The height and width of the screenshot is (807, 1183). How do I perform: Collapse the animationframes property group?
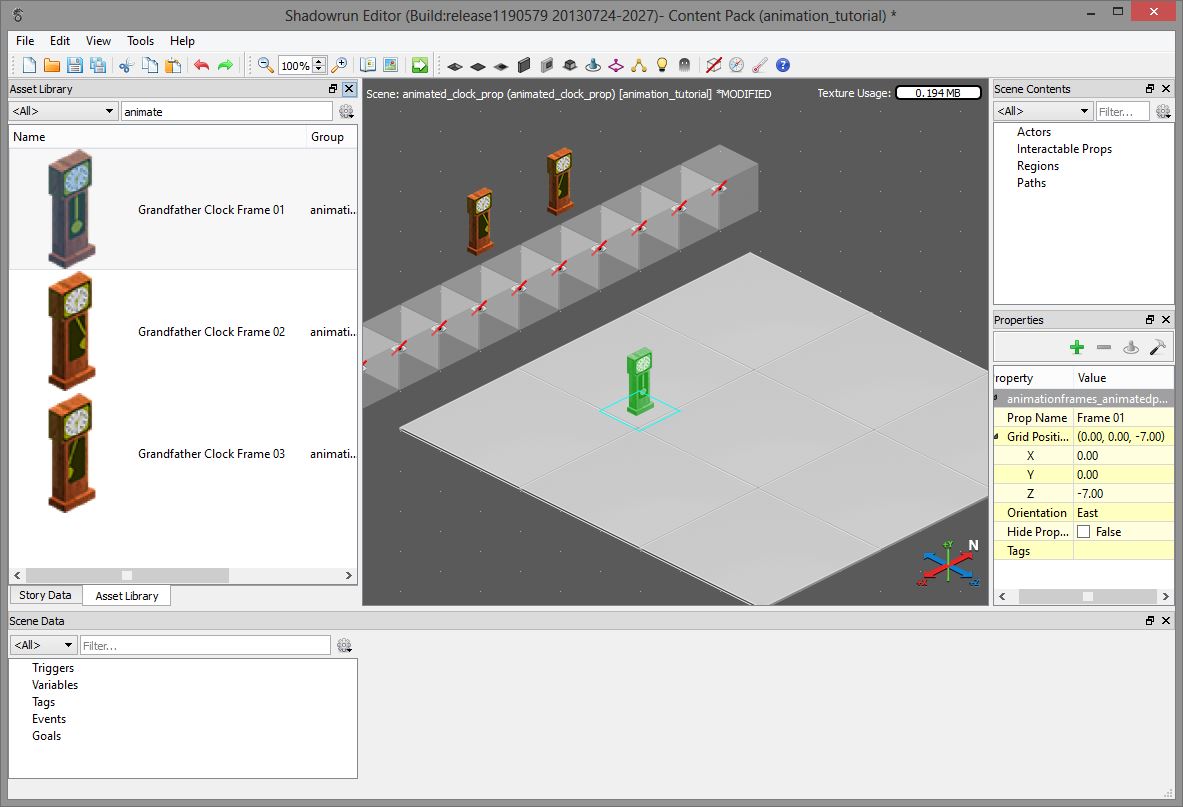(997, 398)
